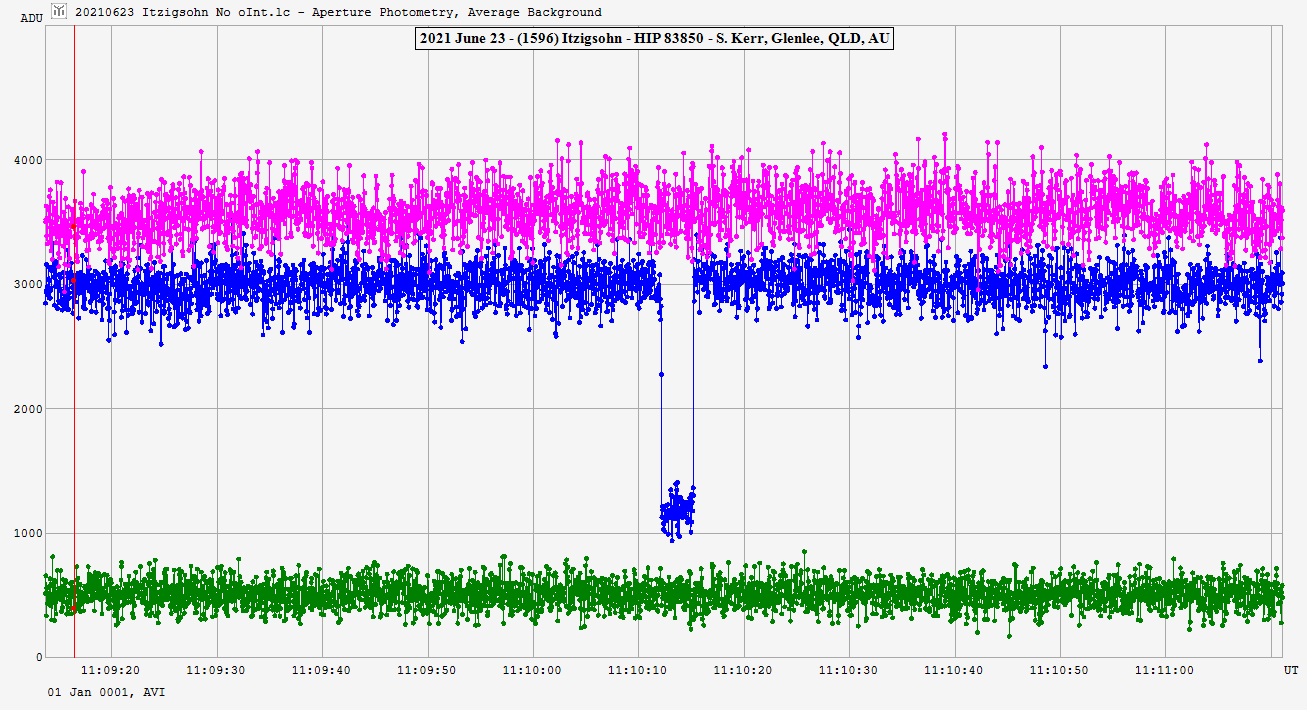This screenshot has height=710, width=1307.
Task: Click the 11:09:40 time label
Action: coord(321,671)
